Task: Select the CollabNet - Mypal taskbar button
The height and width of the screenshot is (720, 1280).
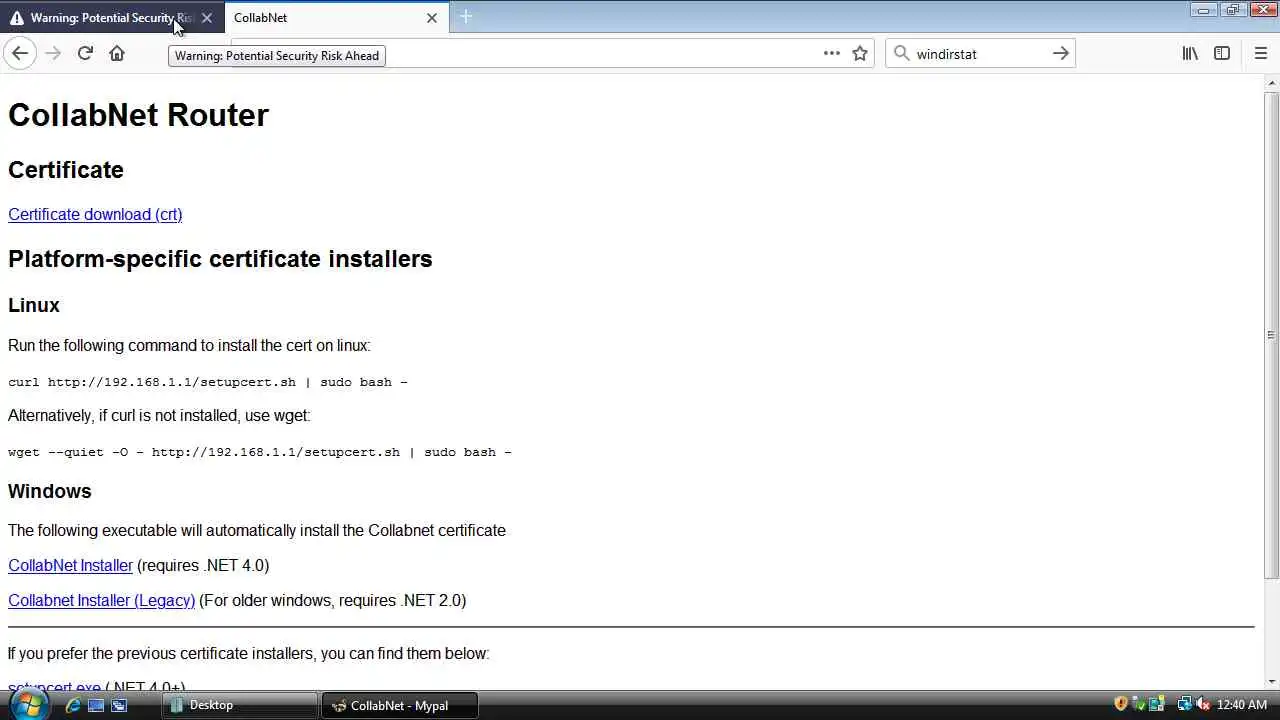Action: [x=399, y=705]
